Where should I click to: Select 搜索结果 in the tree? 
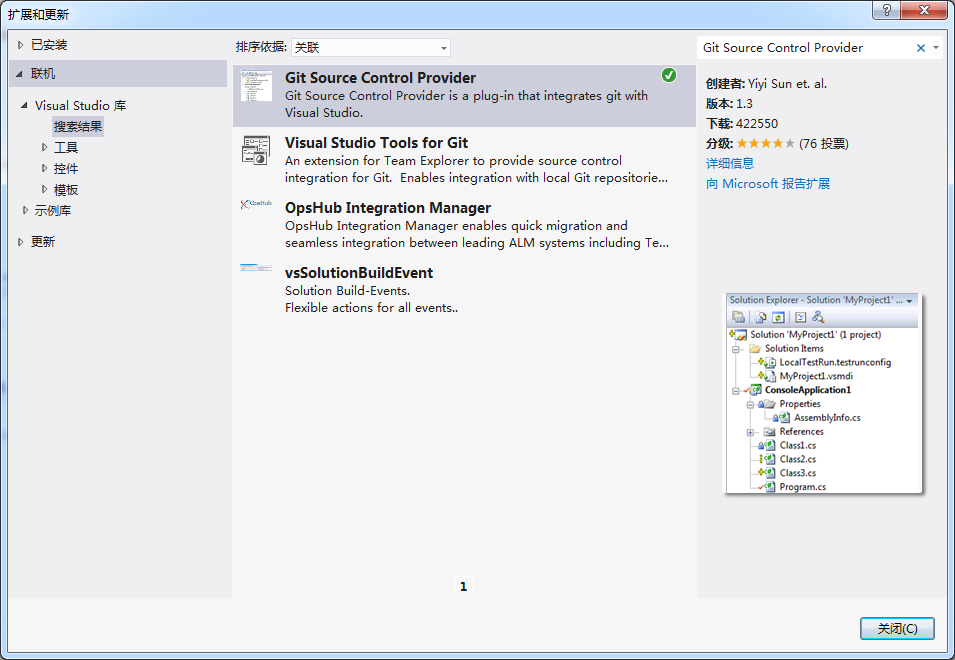click(78, 127)
